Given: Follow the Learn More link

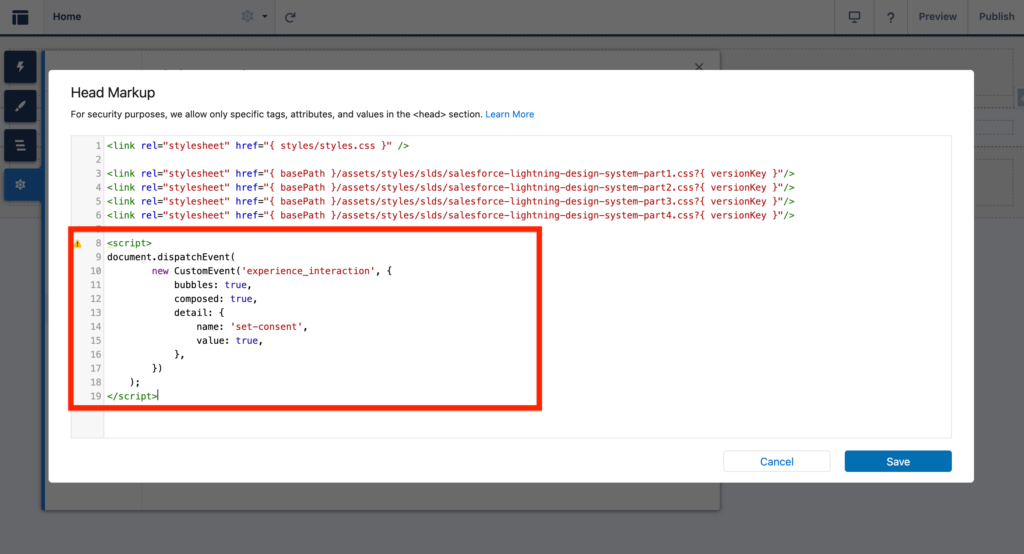Looking at the screenshot, I should point(509,115).
